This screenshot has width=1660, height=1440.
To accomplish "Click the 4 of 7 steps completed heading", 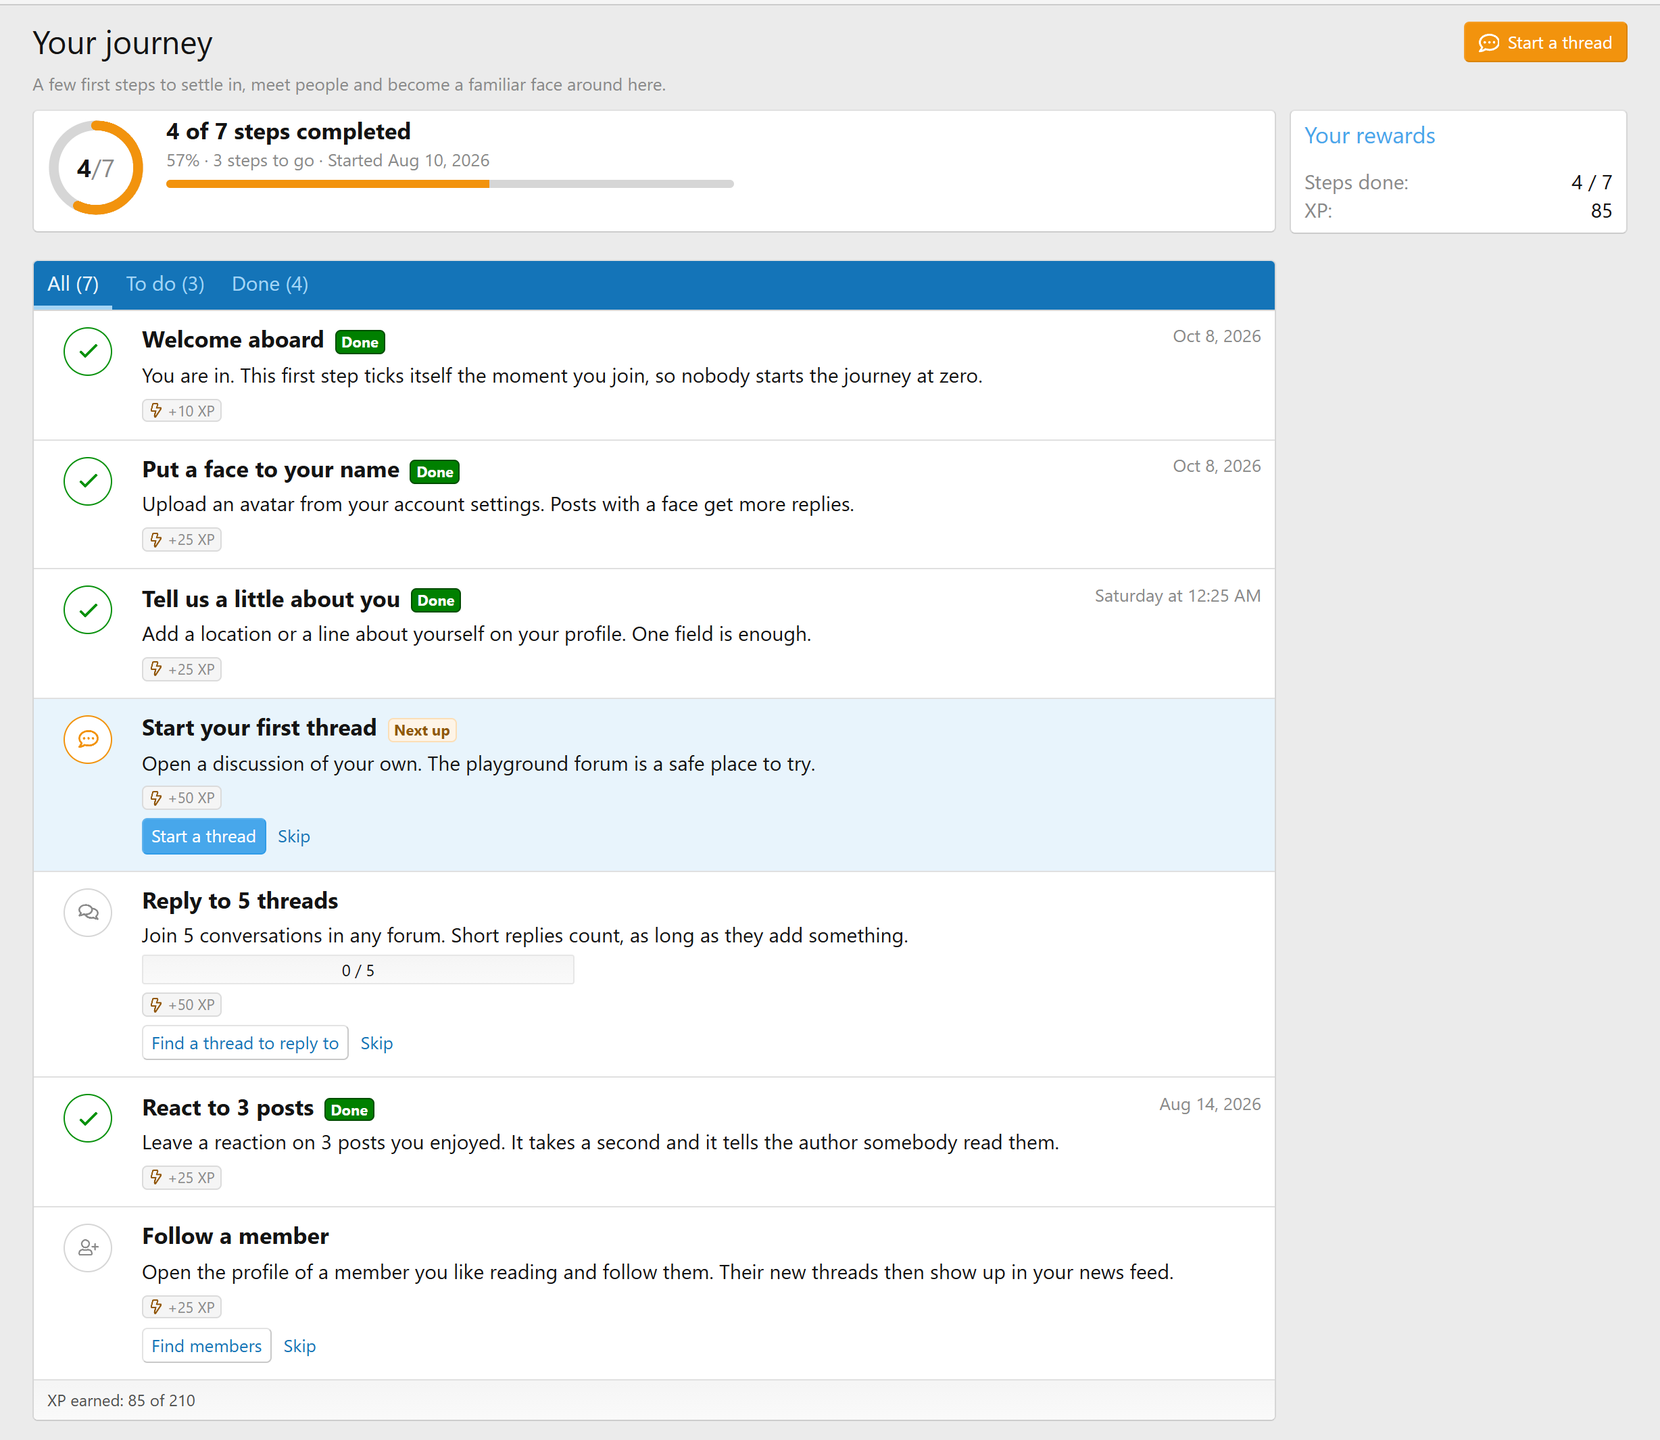I will point(288,131).
